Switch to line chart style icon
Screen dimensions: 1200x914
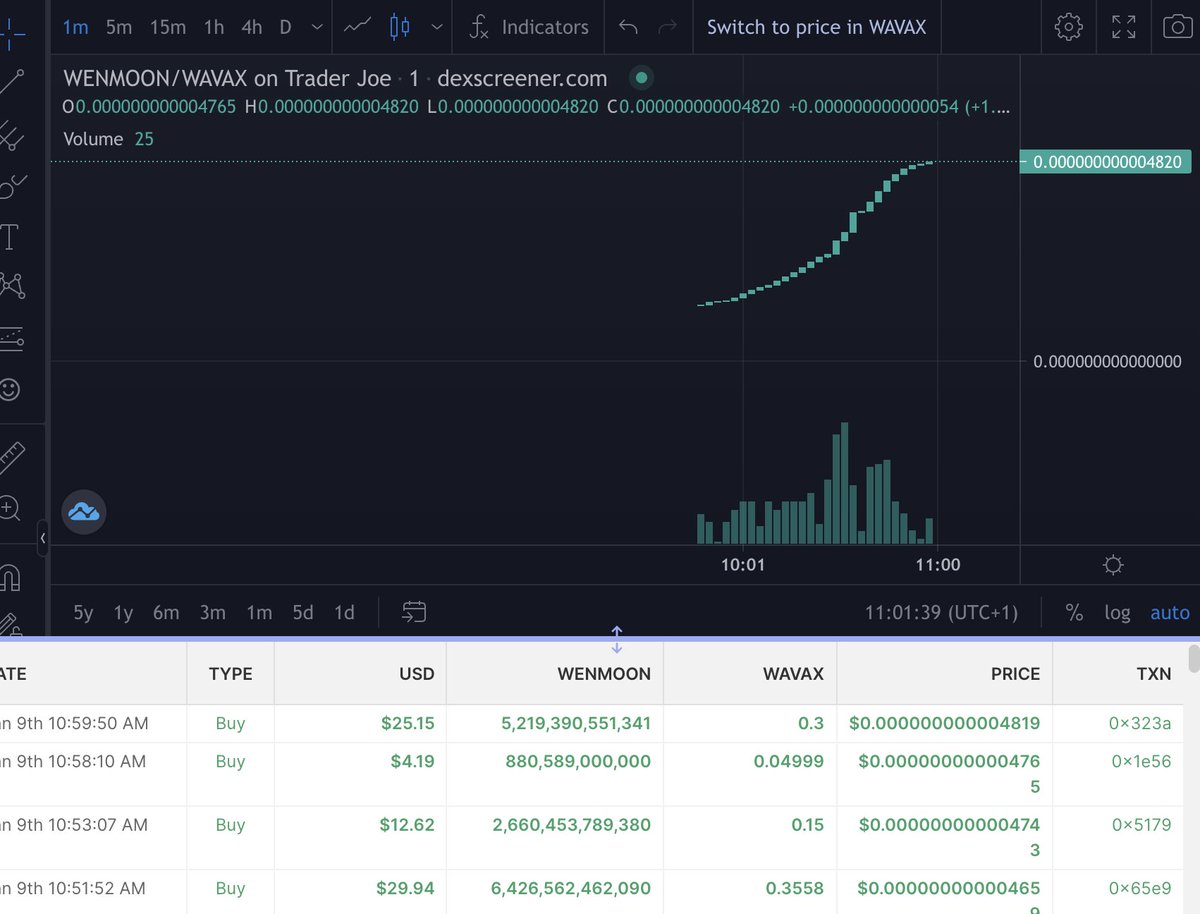tap(357, 27)
